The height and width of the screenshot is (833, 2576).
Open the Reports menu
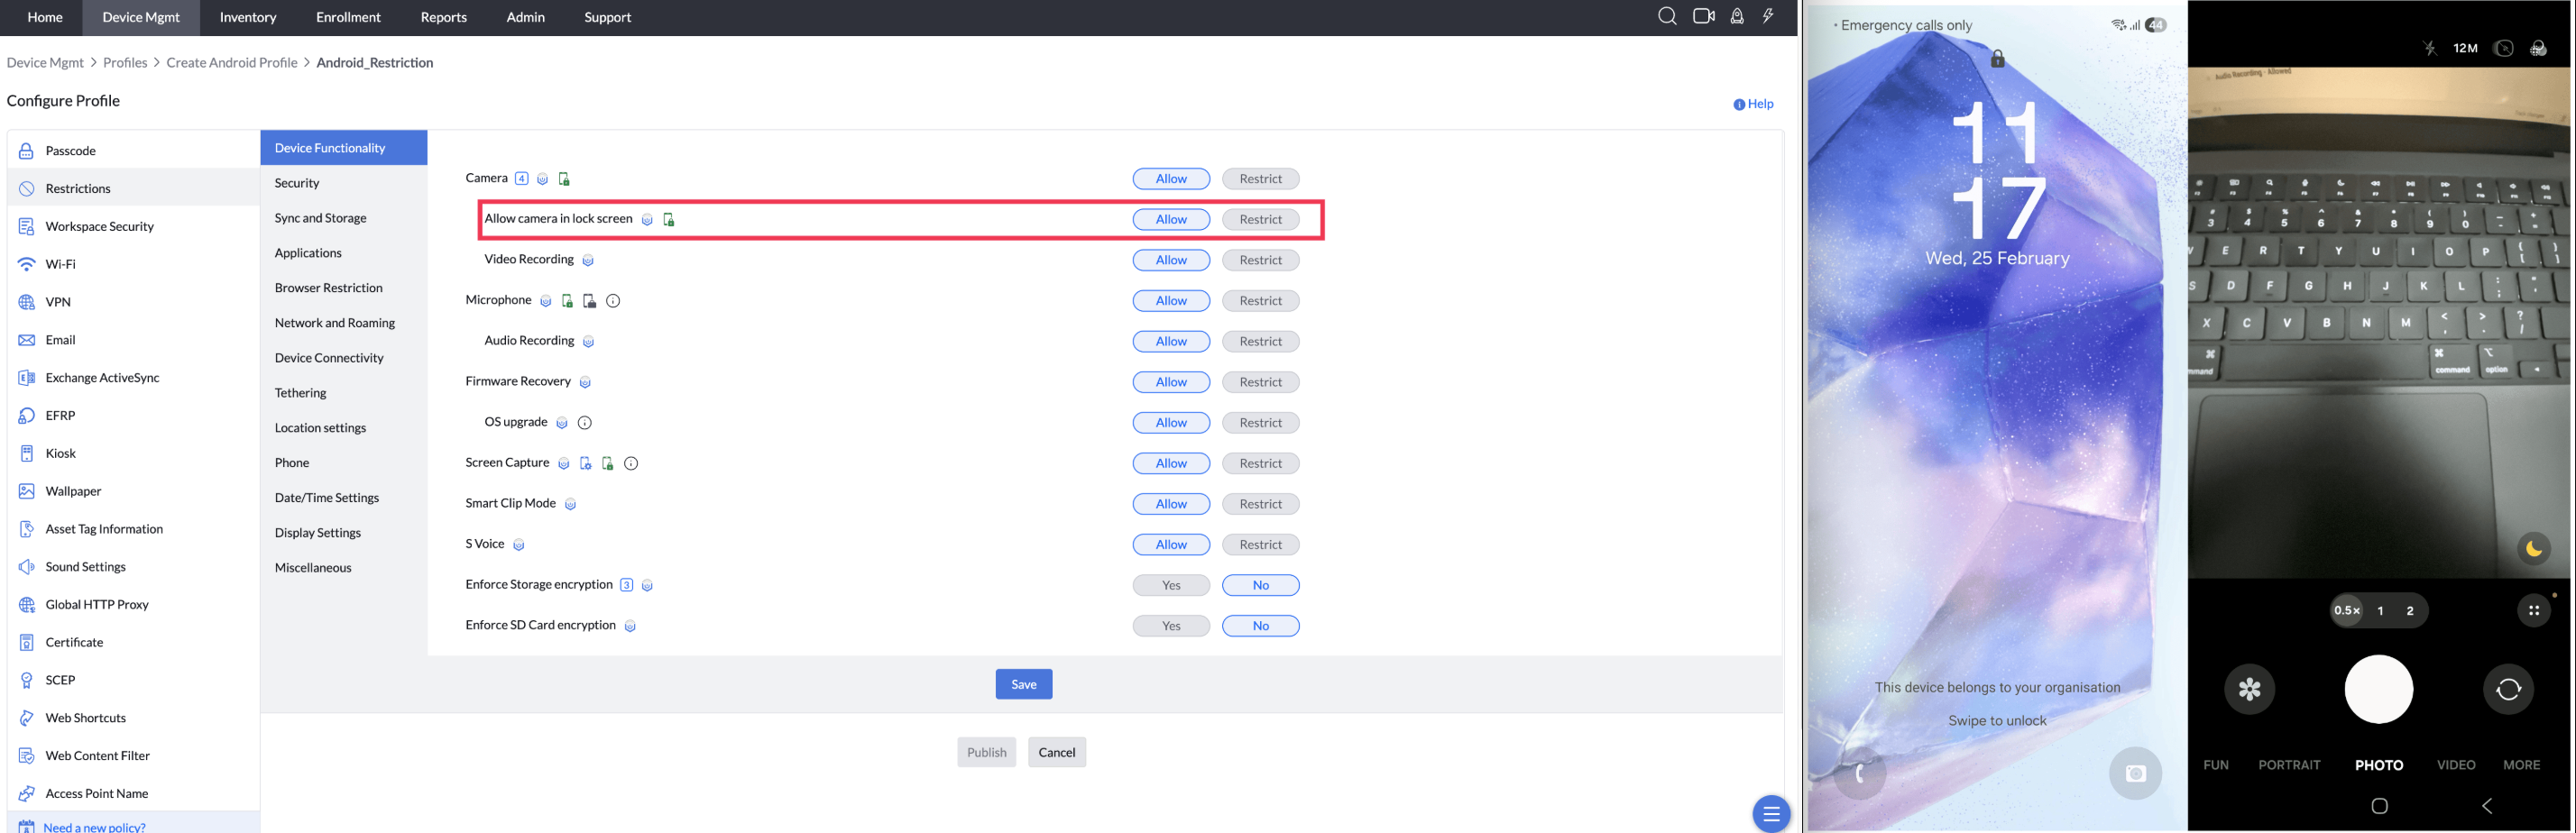[x=443, y=17]
